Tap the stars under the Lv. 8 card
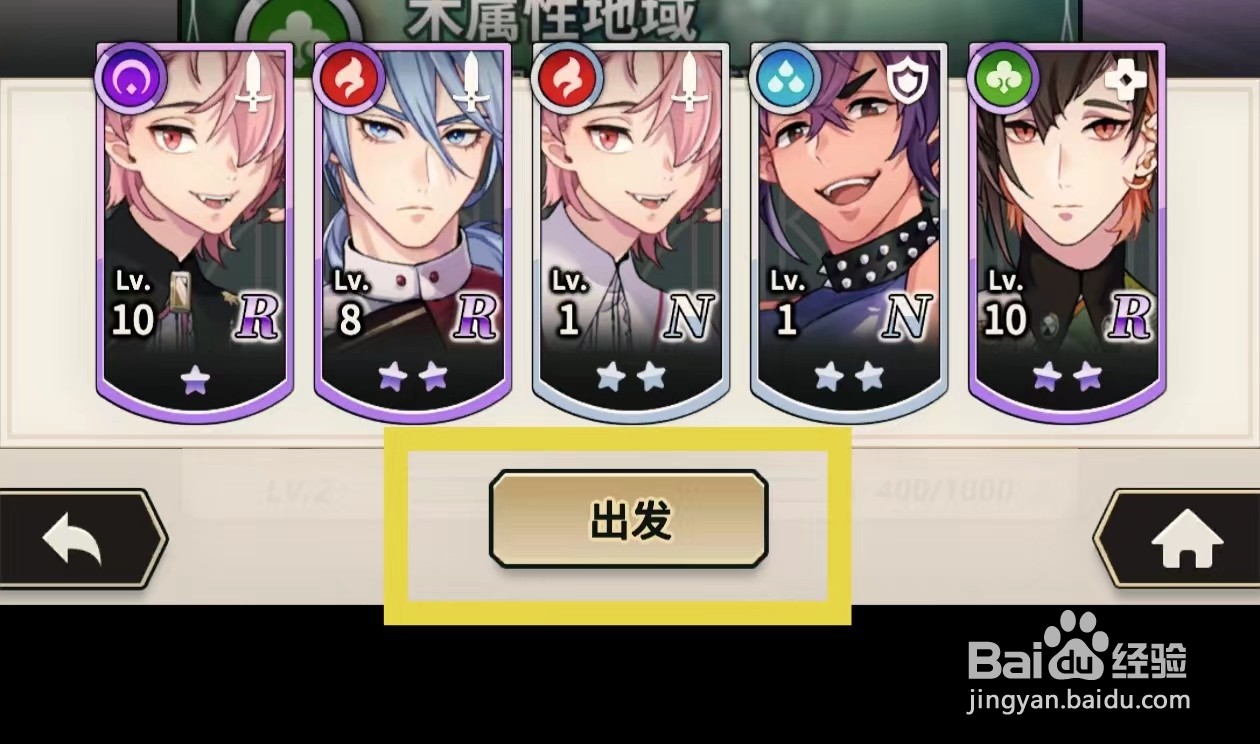Viewport: 1260px width, 744px height. [x=413, y=376]
